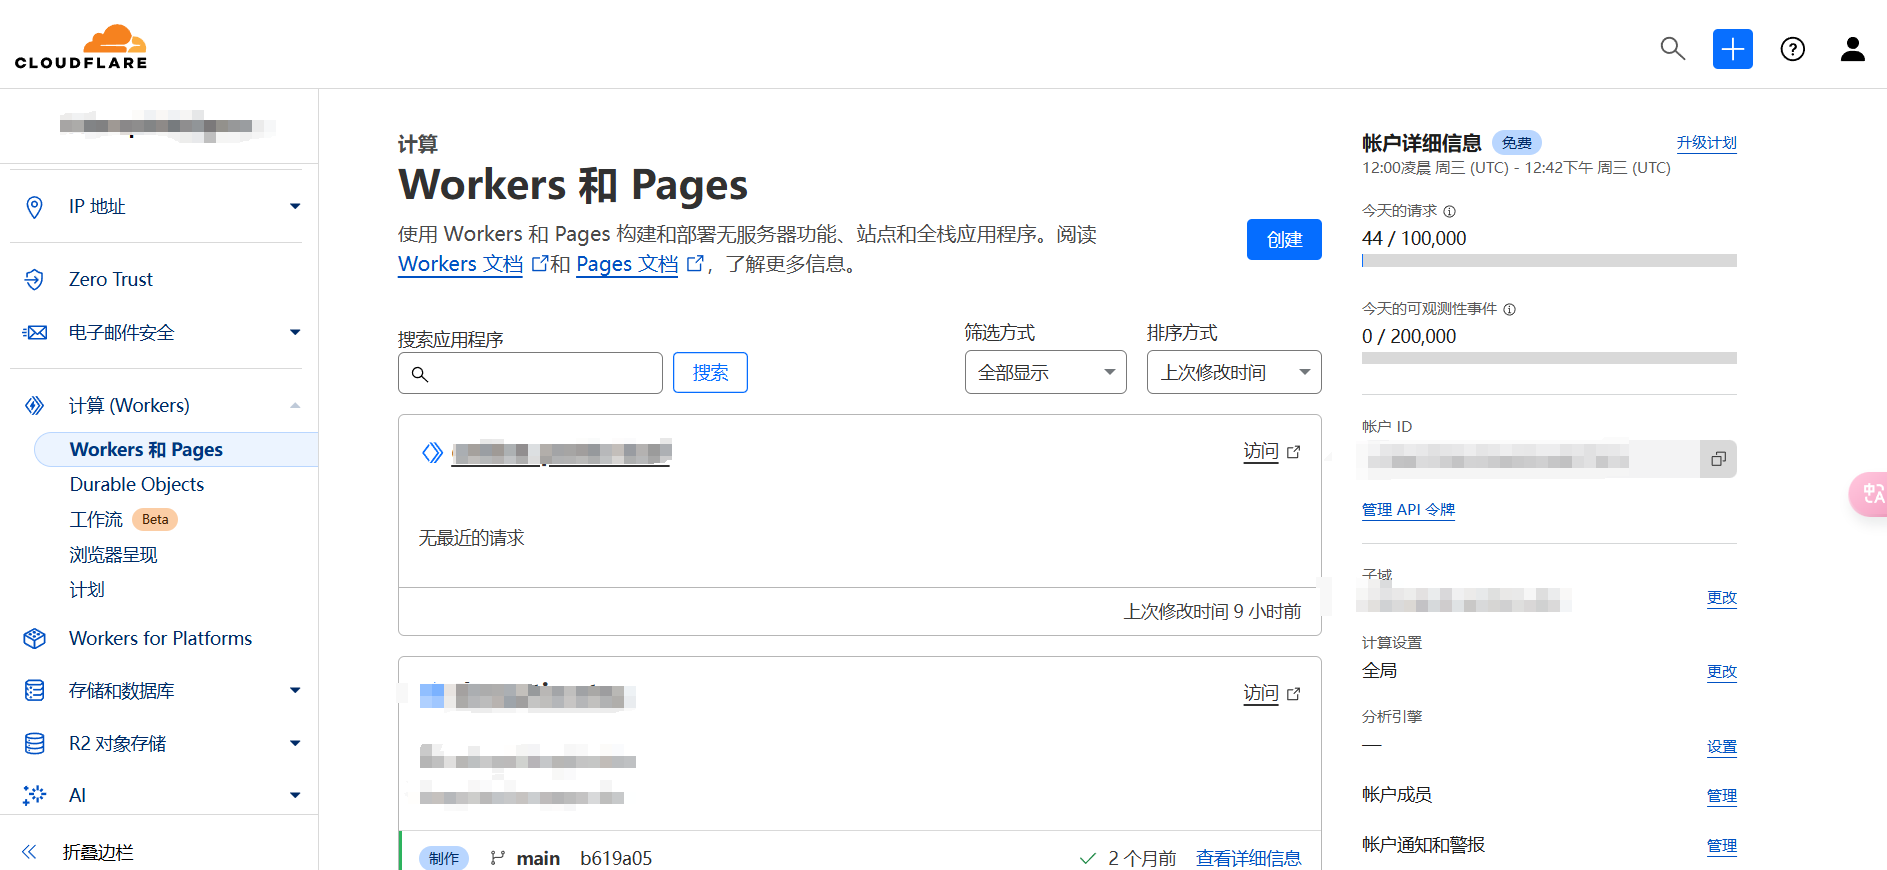Collapse the 计算 (Workers) section arrow
The image size is (1887, 870).
coord(295,405)
